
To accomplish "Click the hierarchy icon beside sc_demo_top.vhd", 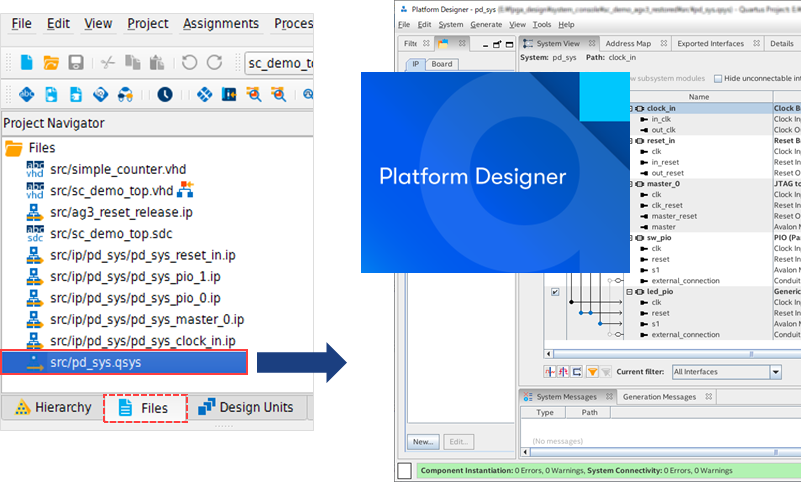I will pyautogui.click(x=185, y=190).
